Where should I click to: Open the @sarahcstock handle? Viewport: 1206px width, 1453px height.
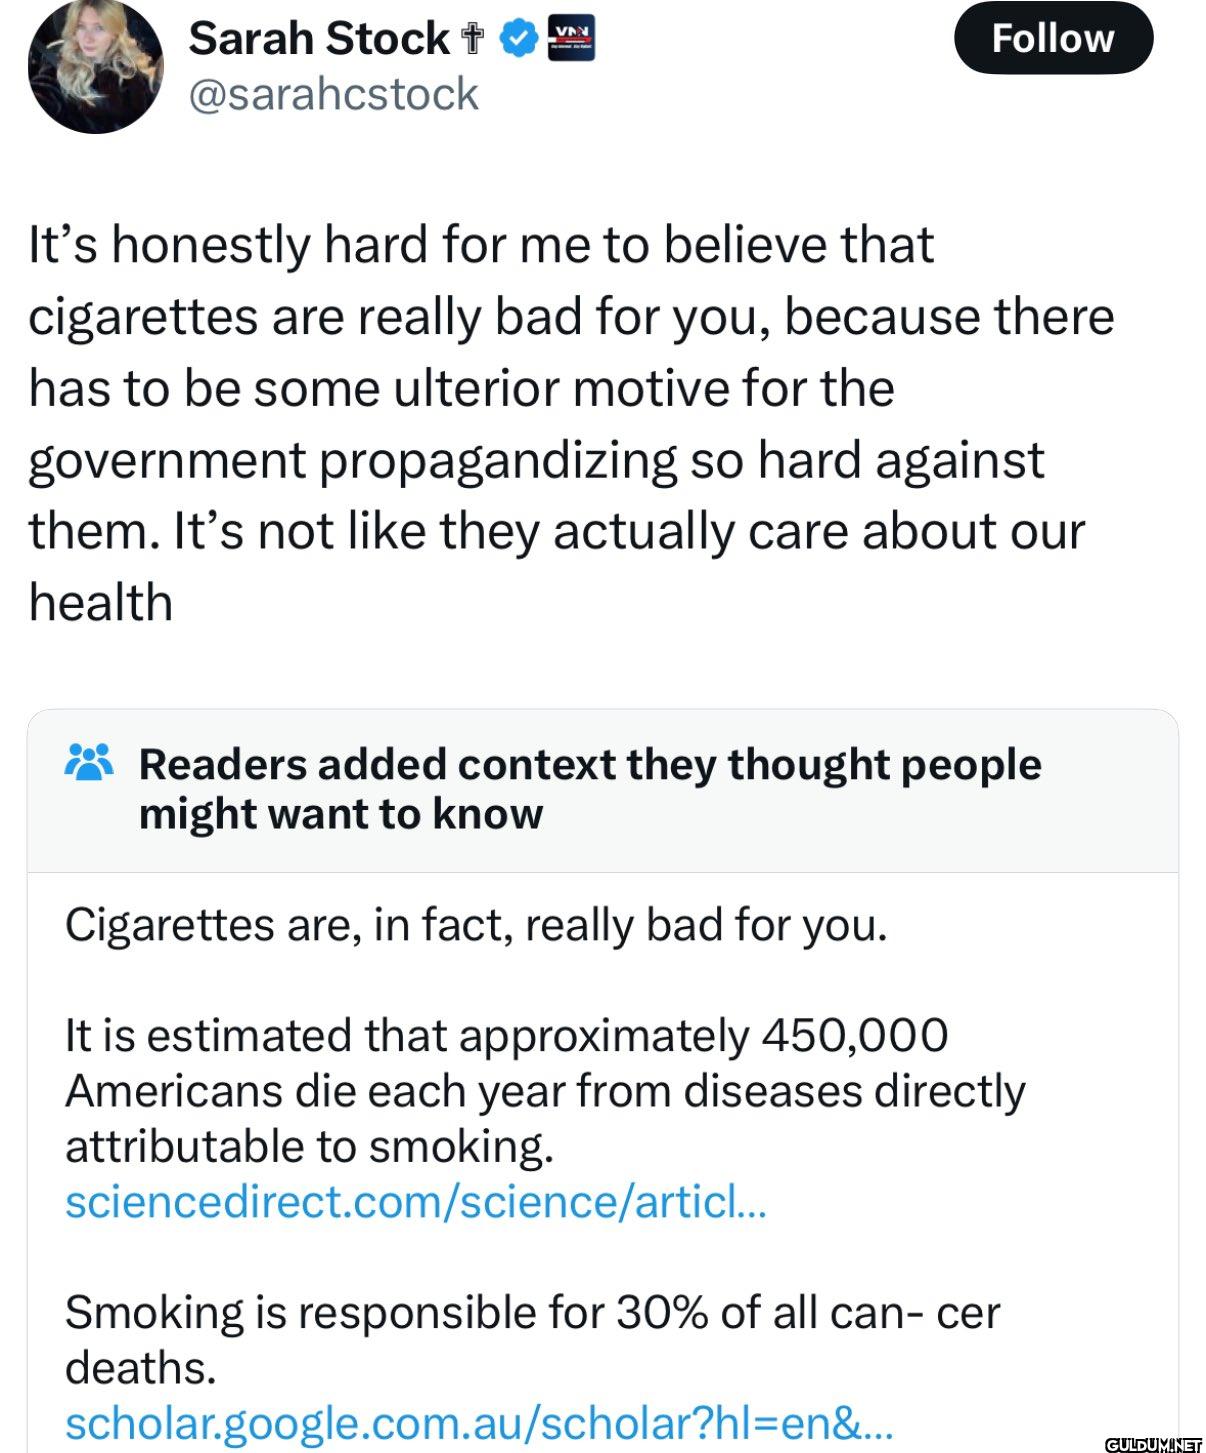[x=334, y=95]
